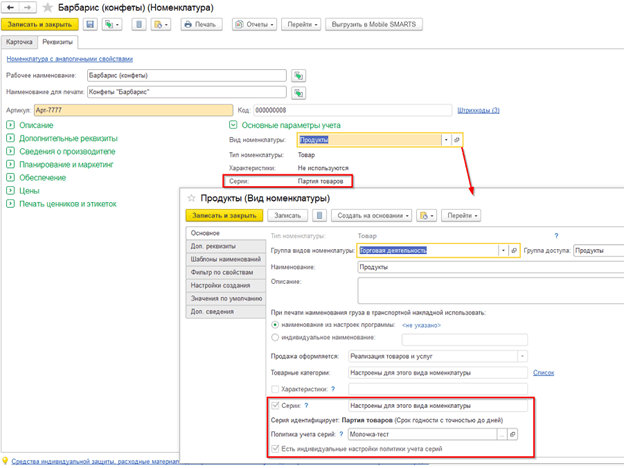Click the back arrow navigation icon
The height and width of the screenshot is (468, 624).
[x=10, y=6]
